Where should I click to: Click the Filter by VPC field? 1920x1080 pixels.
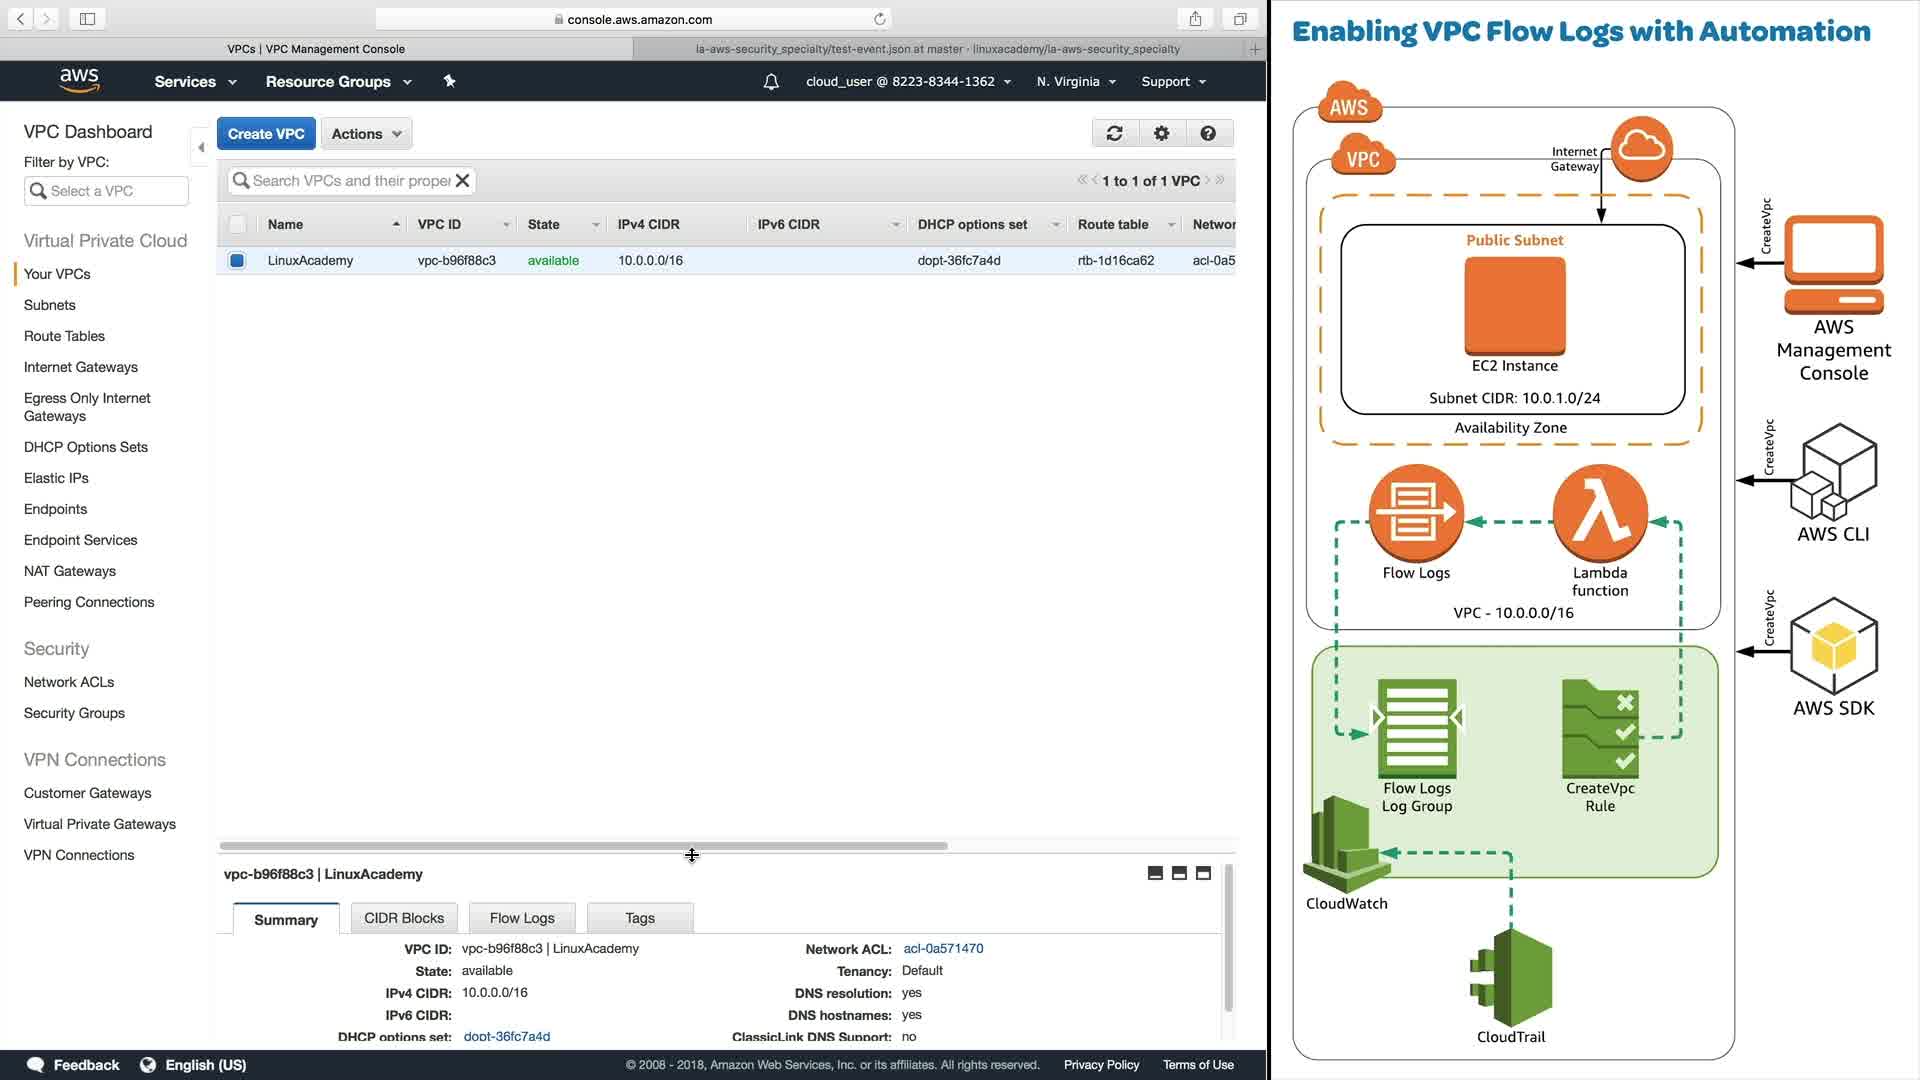point(106,191)
